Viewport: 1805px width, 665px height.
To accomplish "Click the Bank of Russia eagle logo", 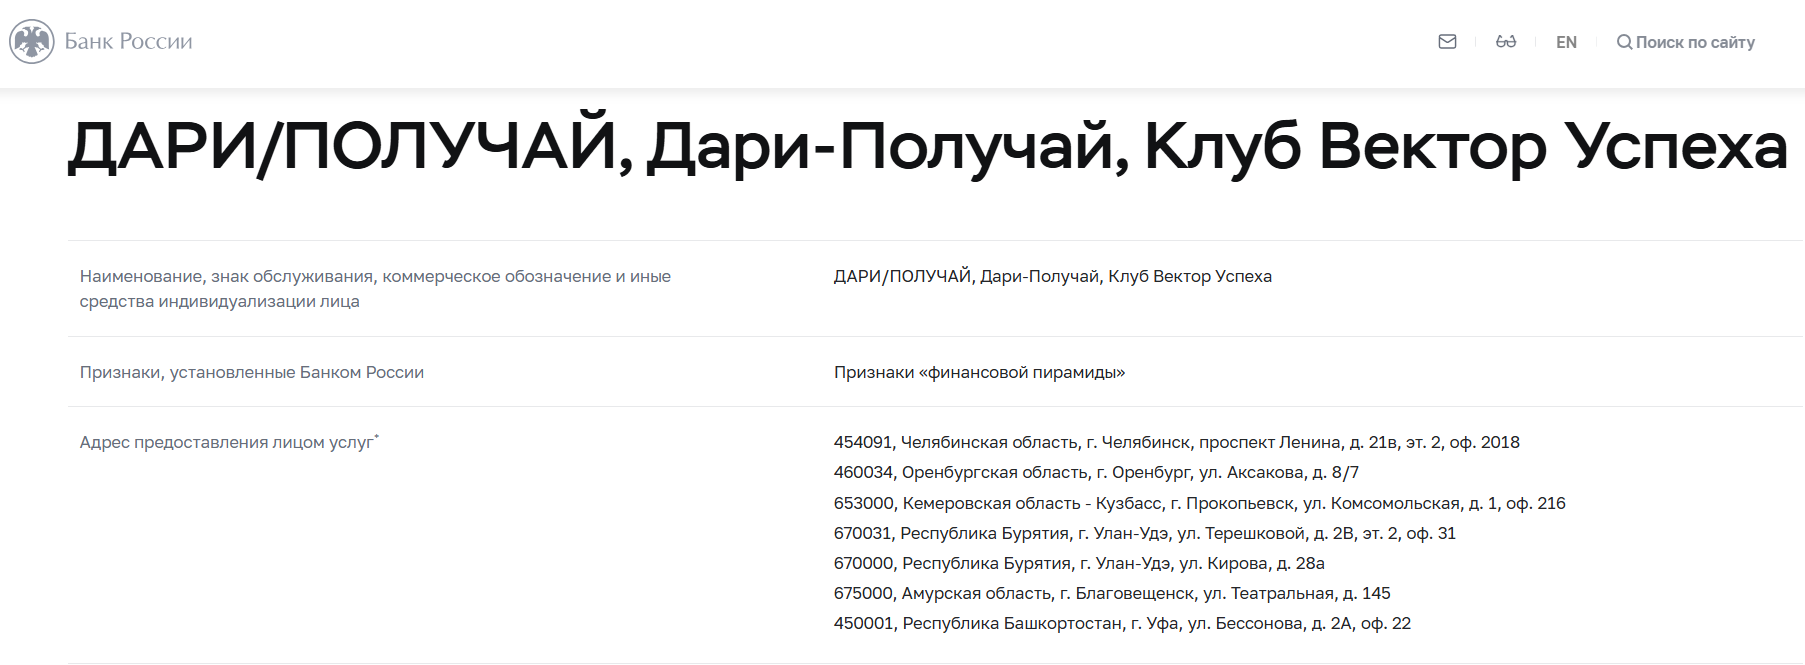I will [32, 42].
